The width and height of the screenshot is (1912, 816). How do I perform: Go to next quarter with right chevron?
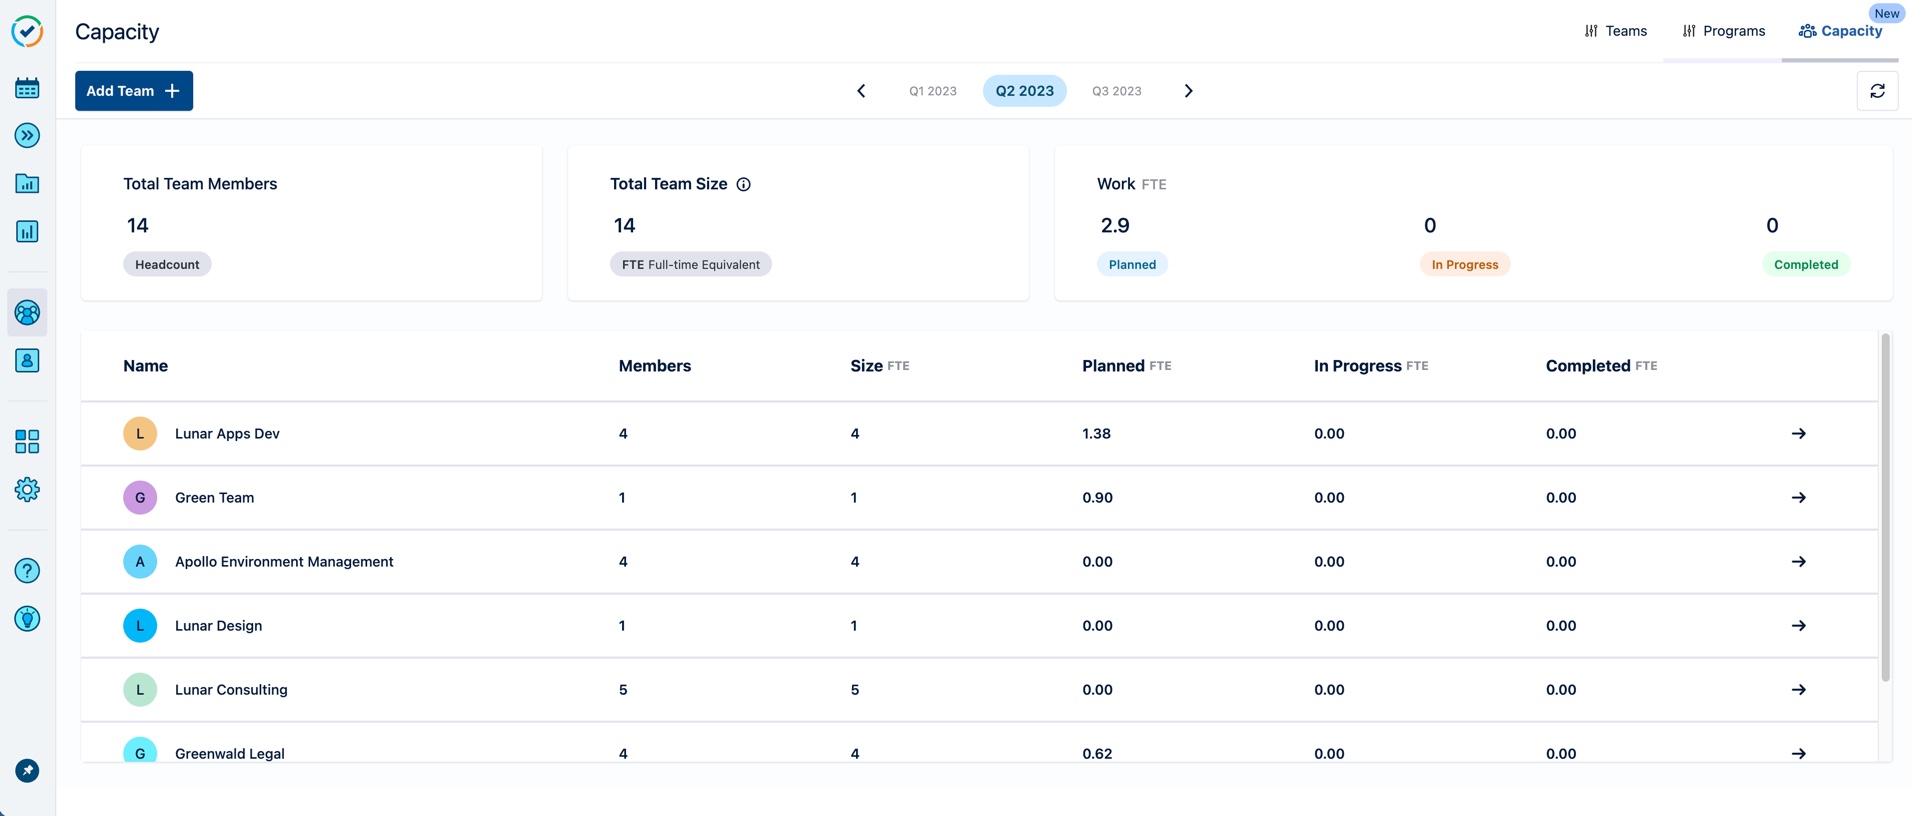coord(1188,91)
